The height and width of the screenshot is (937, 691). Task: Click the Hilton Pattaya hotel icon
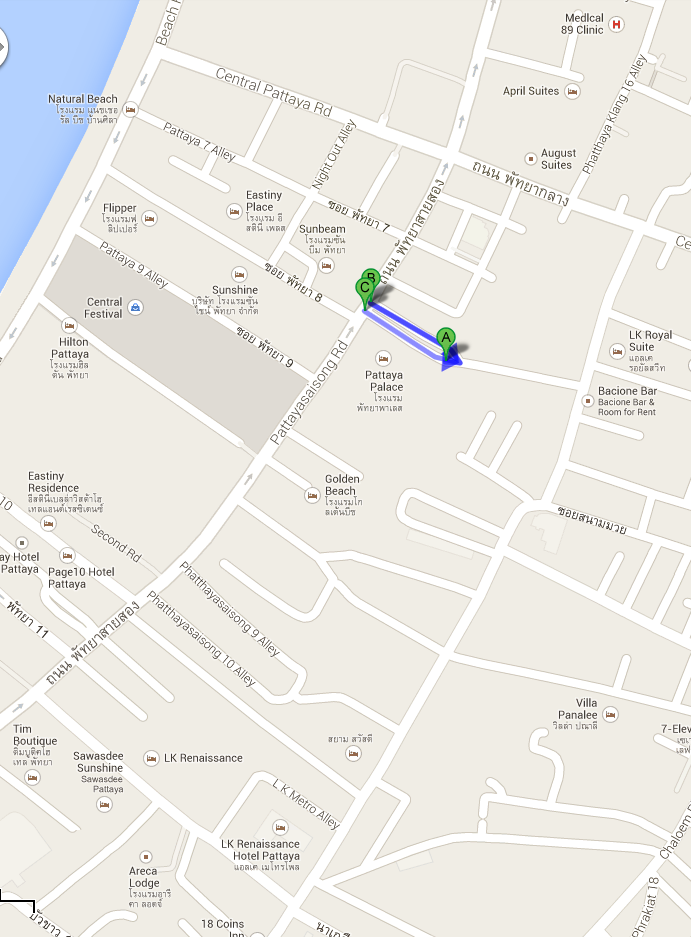tap(69, 326)
